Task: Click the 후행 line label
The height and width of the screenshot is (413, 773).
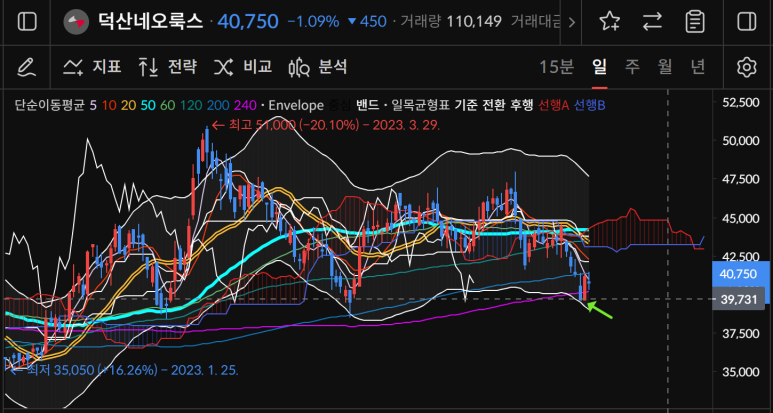Action: tap(522, 105)
